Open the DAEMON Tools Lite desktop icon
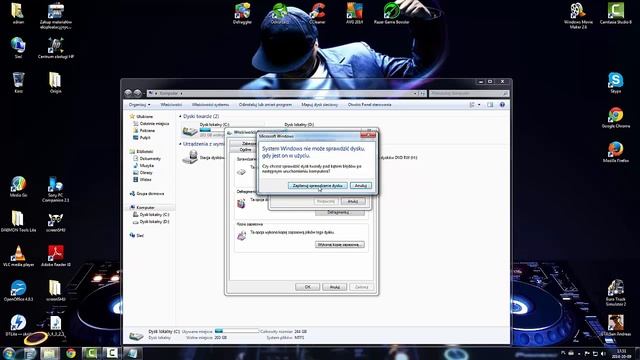Image resolution: width=640 pixels, height=360 pixels. [18, 222]
